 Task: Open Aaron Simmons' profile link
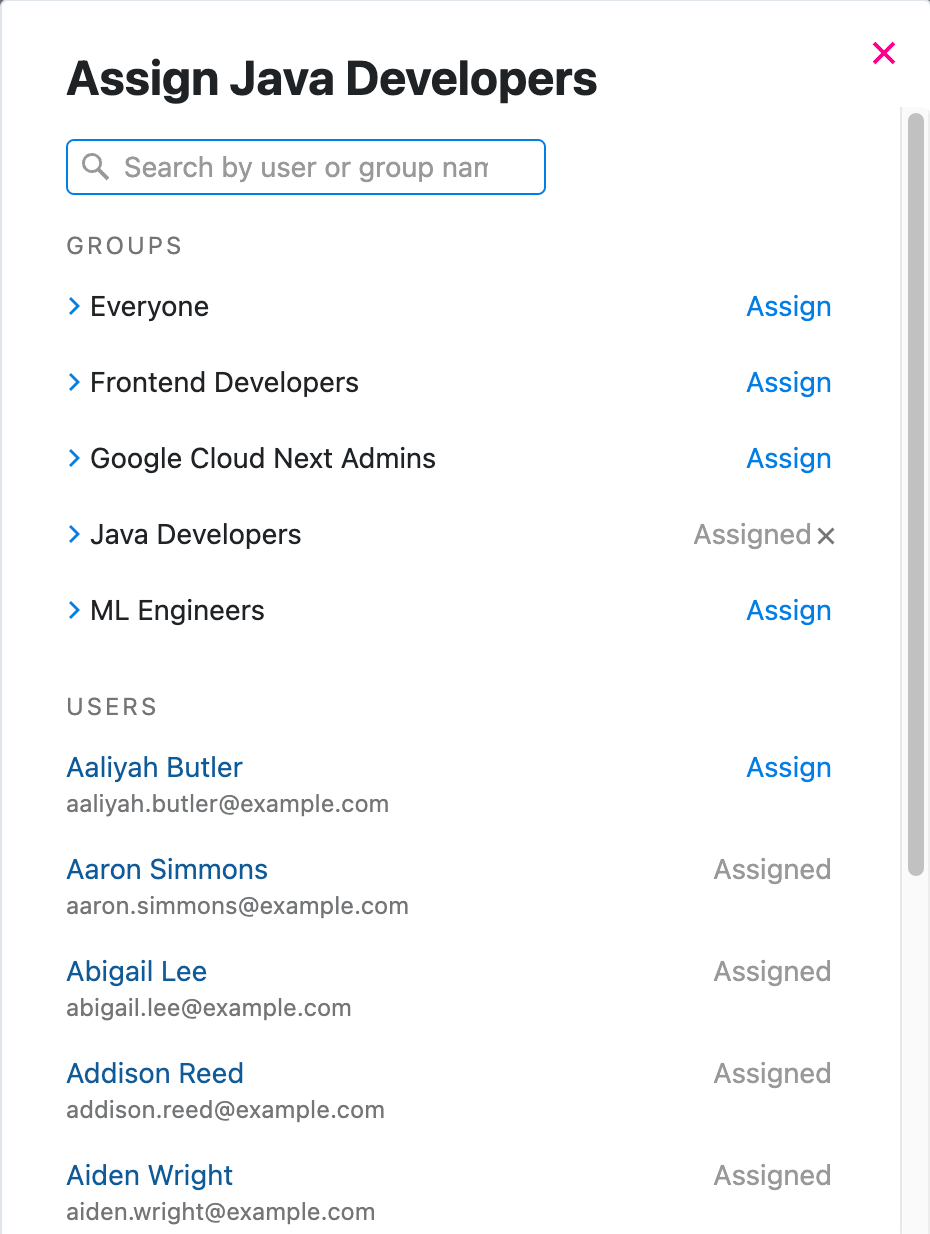pos(167,869)
